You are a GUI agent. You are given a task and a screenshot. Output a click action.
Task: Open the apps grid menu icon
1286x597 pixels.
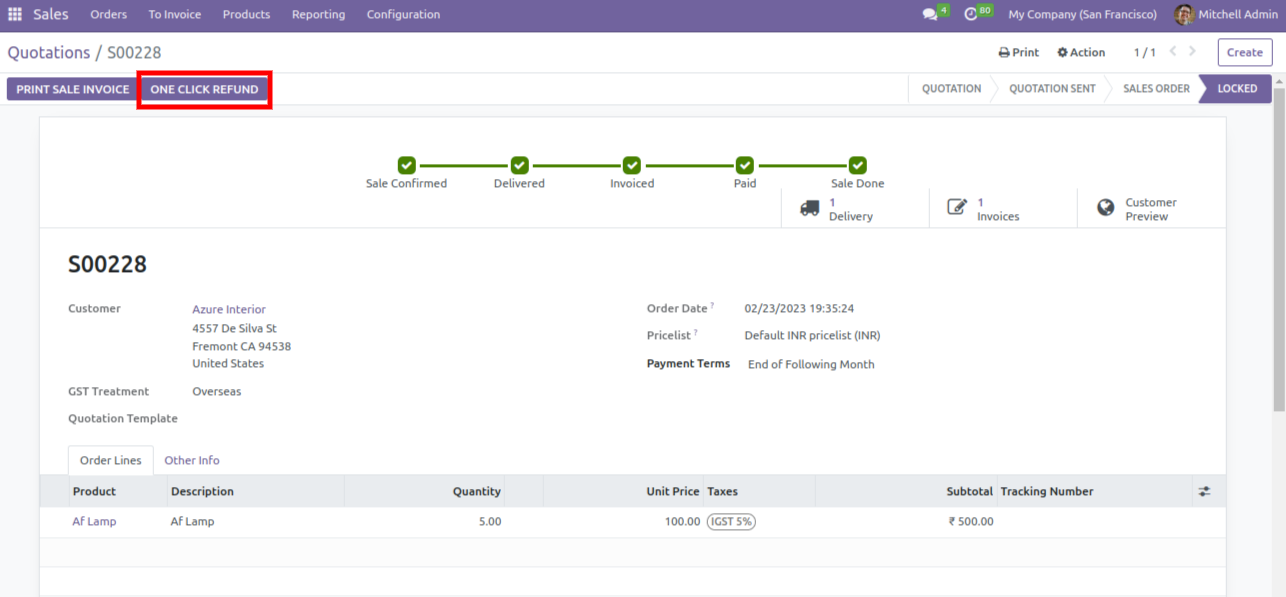click(x=15, y=15)
